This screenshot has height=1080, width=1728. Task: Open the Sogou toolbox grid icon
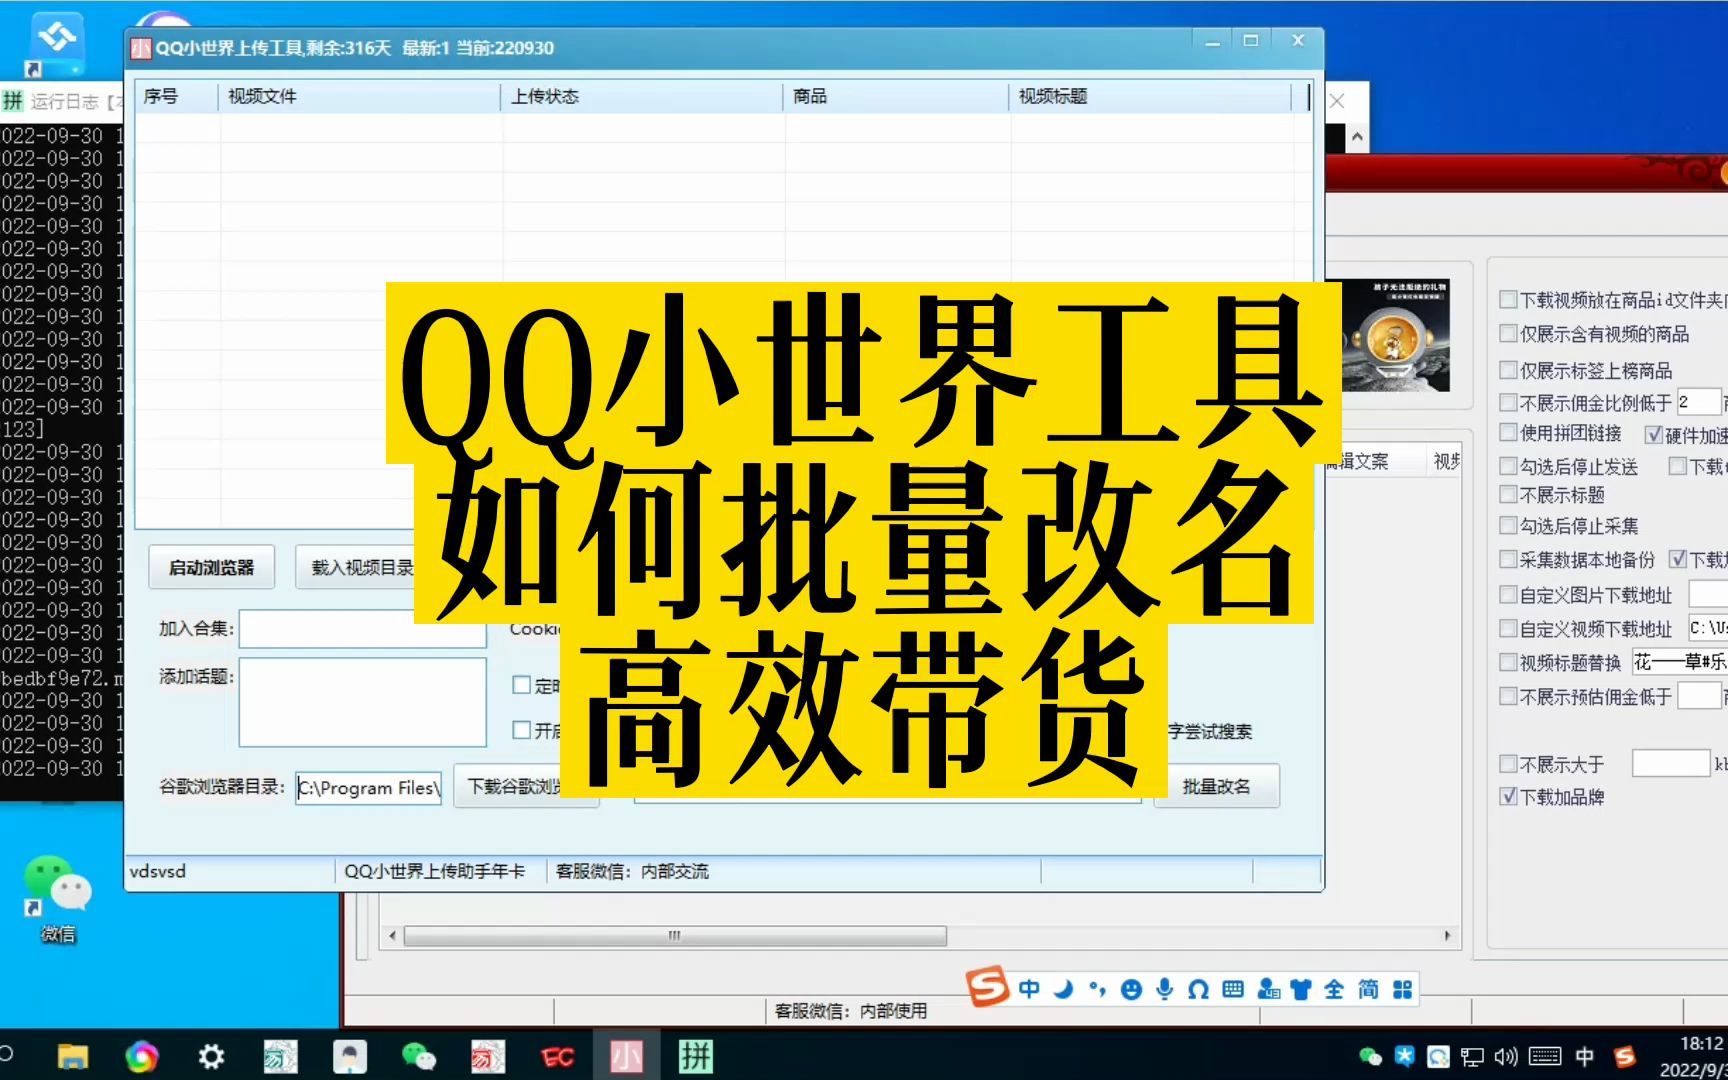pos(1403,989)
